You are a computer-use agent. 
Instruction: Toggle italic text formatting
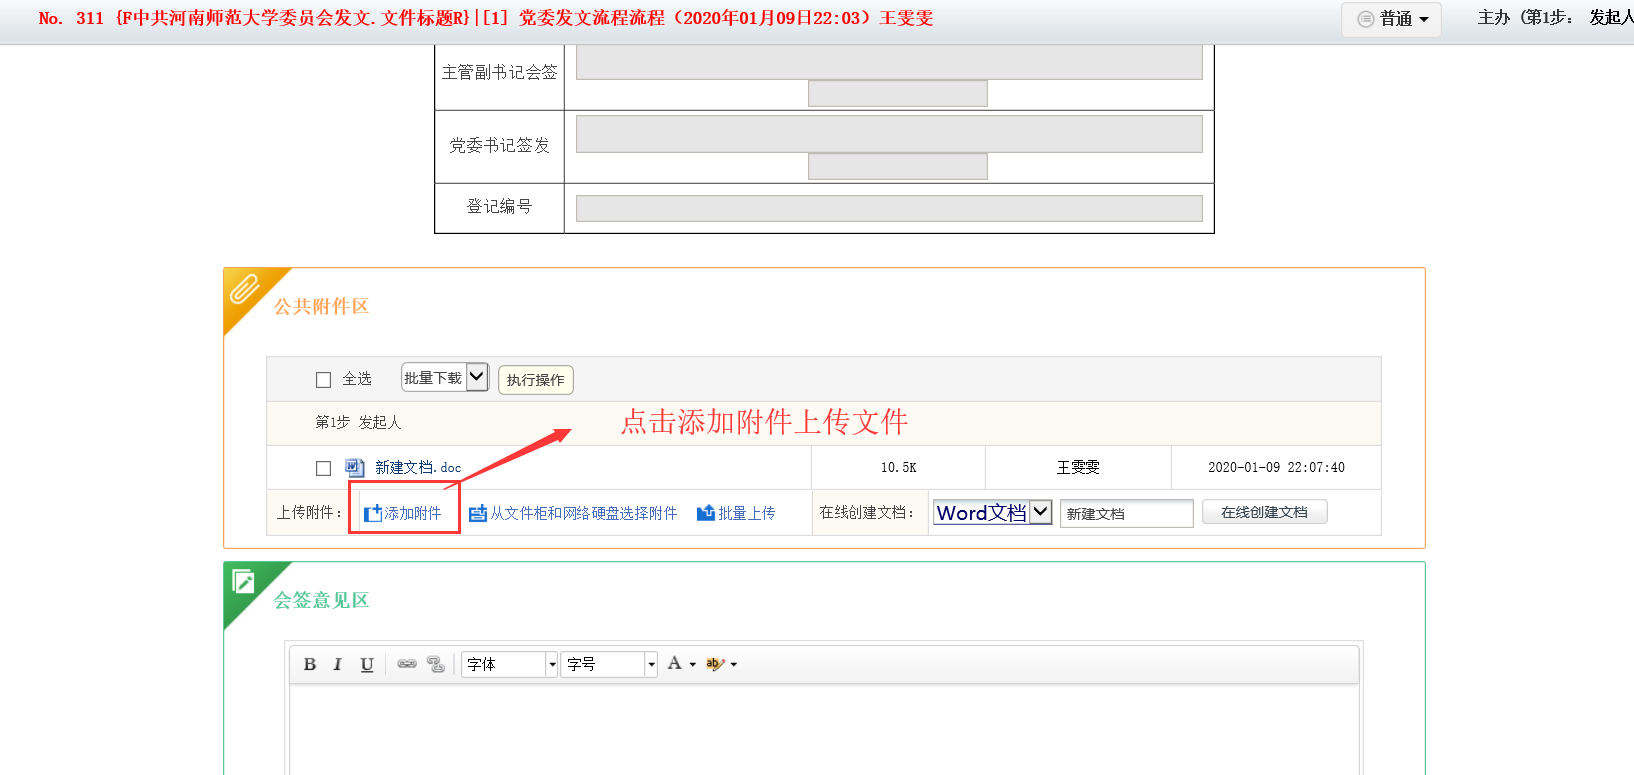click(338, 664)
